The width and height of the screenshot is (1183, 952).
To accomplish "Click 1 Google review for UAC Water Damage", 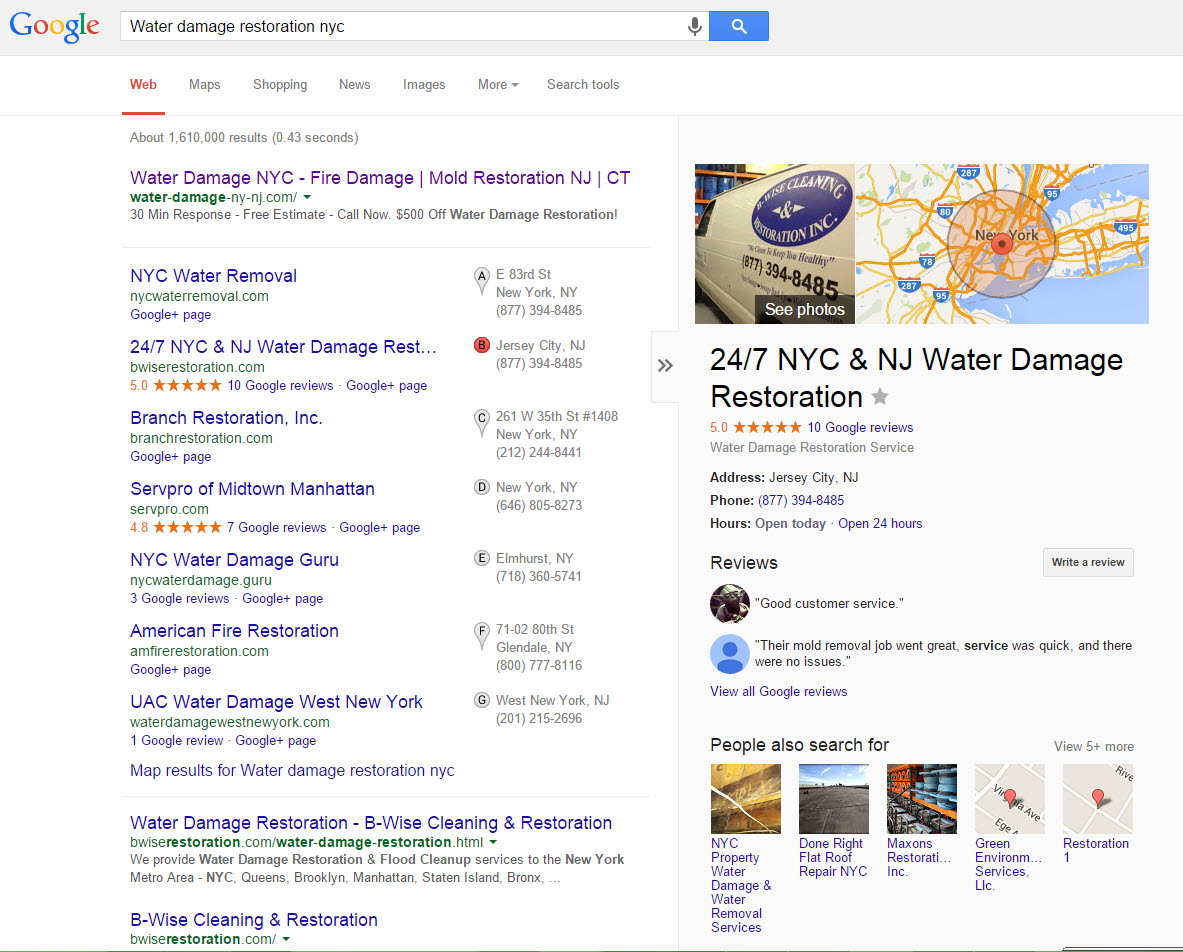I will coord(177,740).
